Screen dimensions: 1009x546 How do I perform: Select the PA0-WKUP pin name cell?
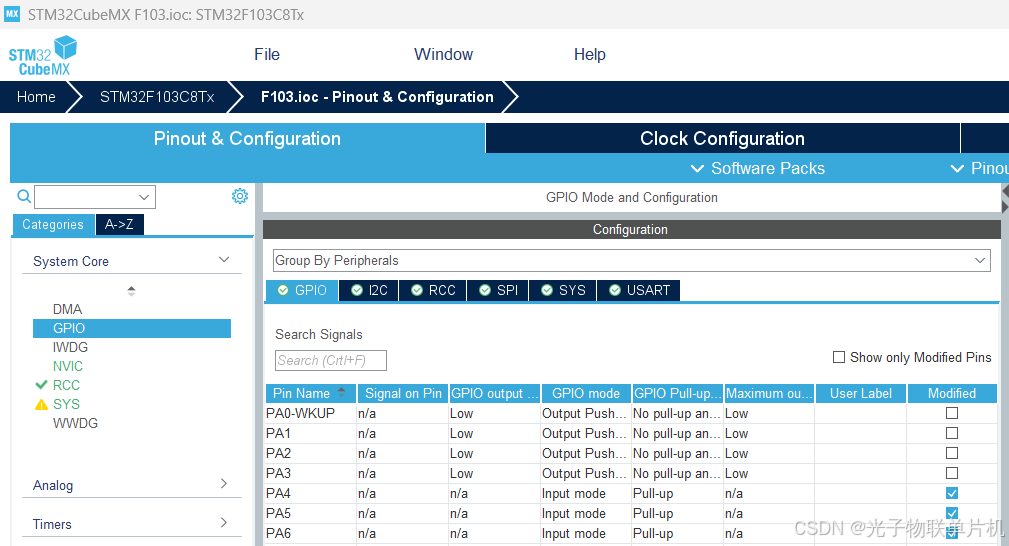tap(311, 413)
